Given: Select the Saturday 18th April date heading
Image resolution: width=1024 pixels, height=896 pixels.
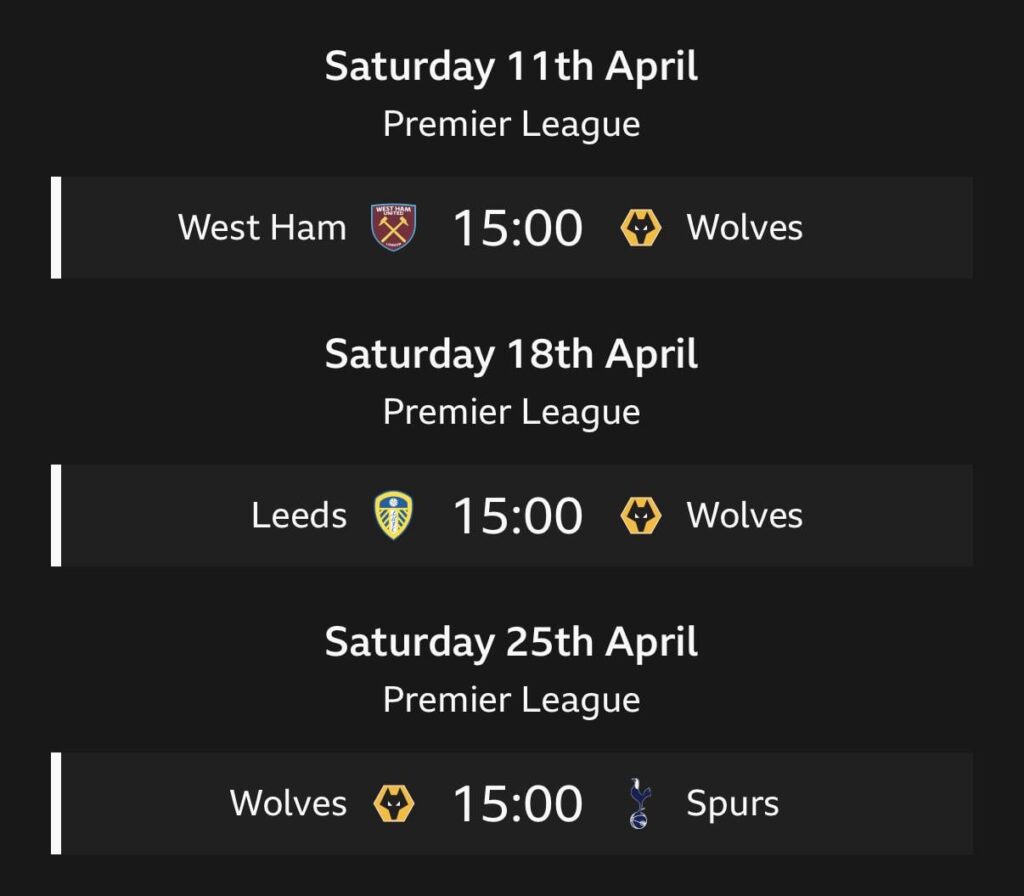Looking at the screenshot, I should [x=510, y=353].
